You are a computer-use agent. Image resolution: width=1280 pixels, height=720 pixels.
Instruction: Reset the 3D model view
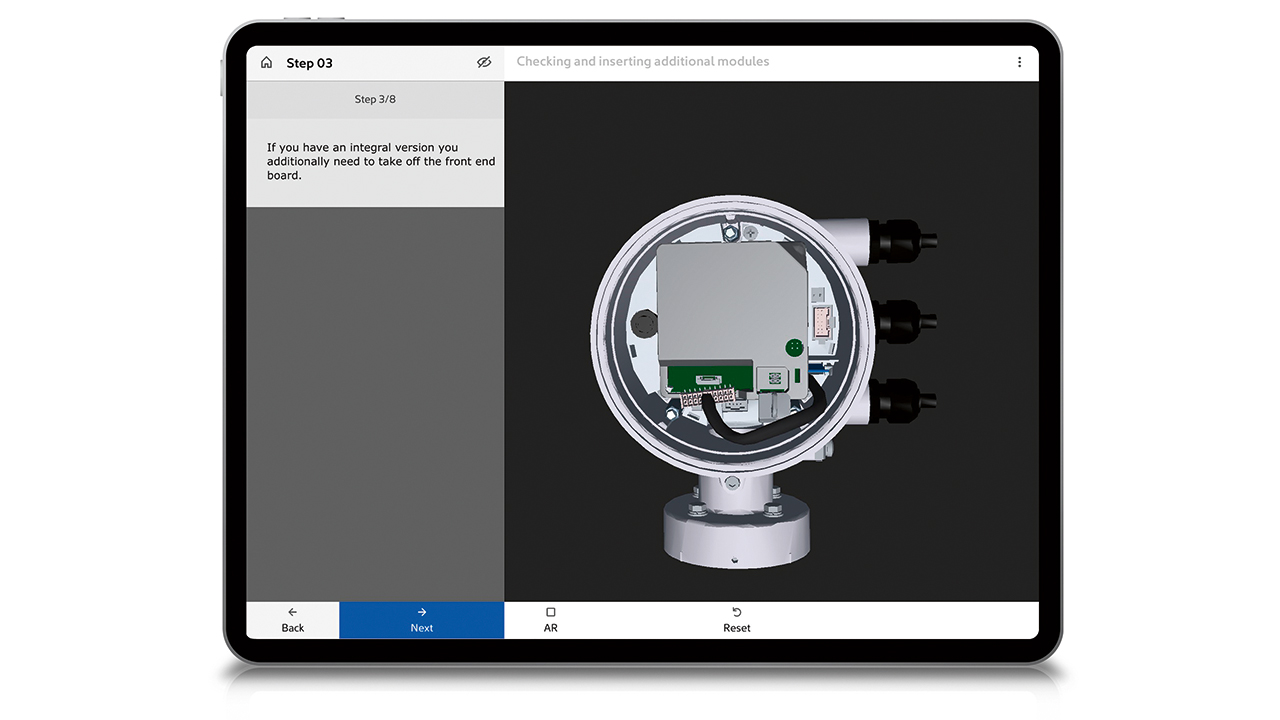[x=736, y=620]
